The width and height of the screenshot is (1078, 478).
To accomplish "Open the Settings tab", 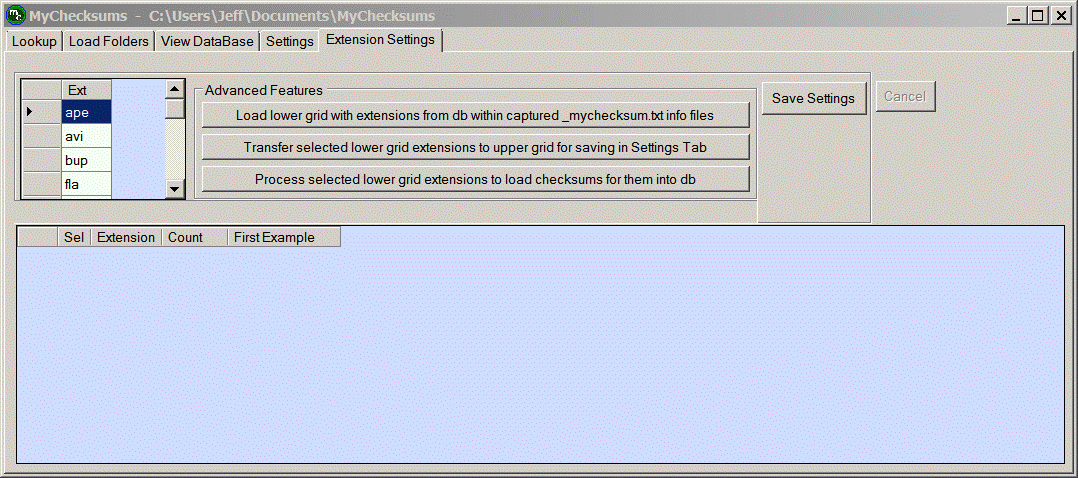I will (289, 41).
